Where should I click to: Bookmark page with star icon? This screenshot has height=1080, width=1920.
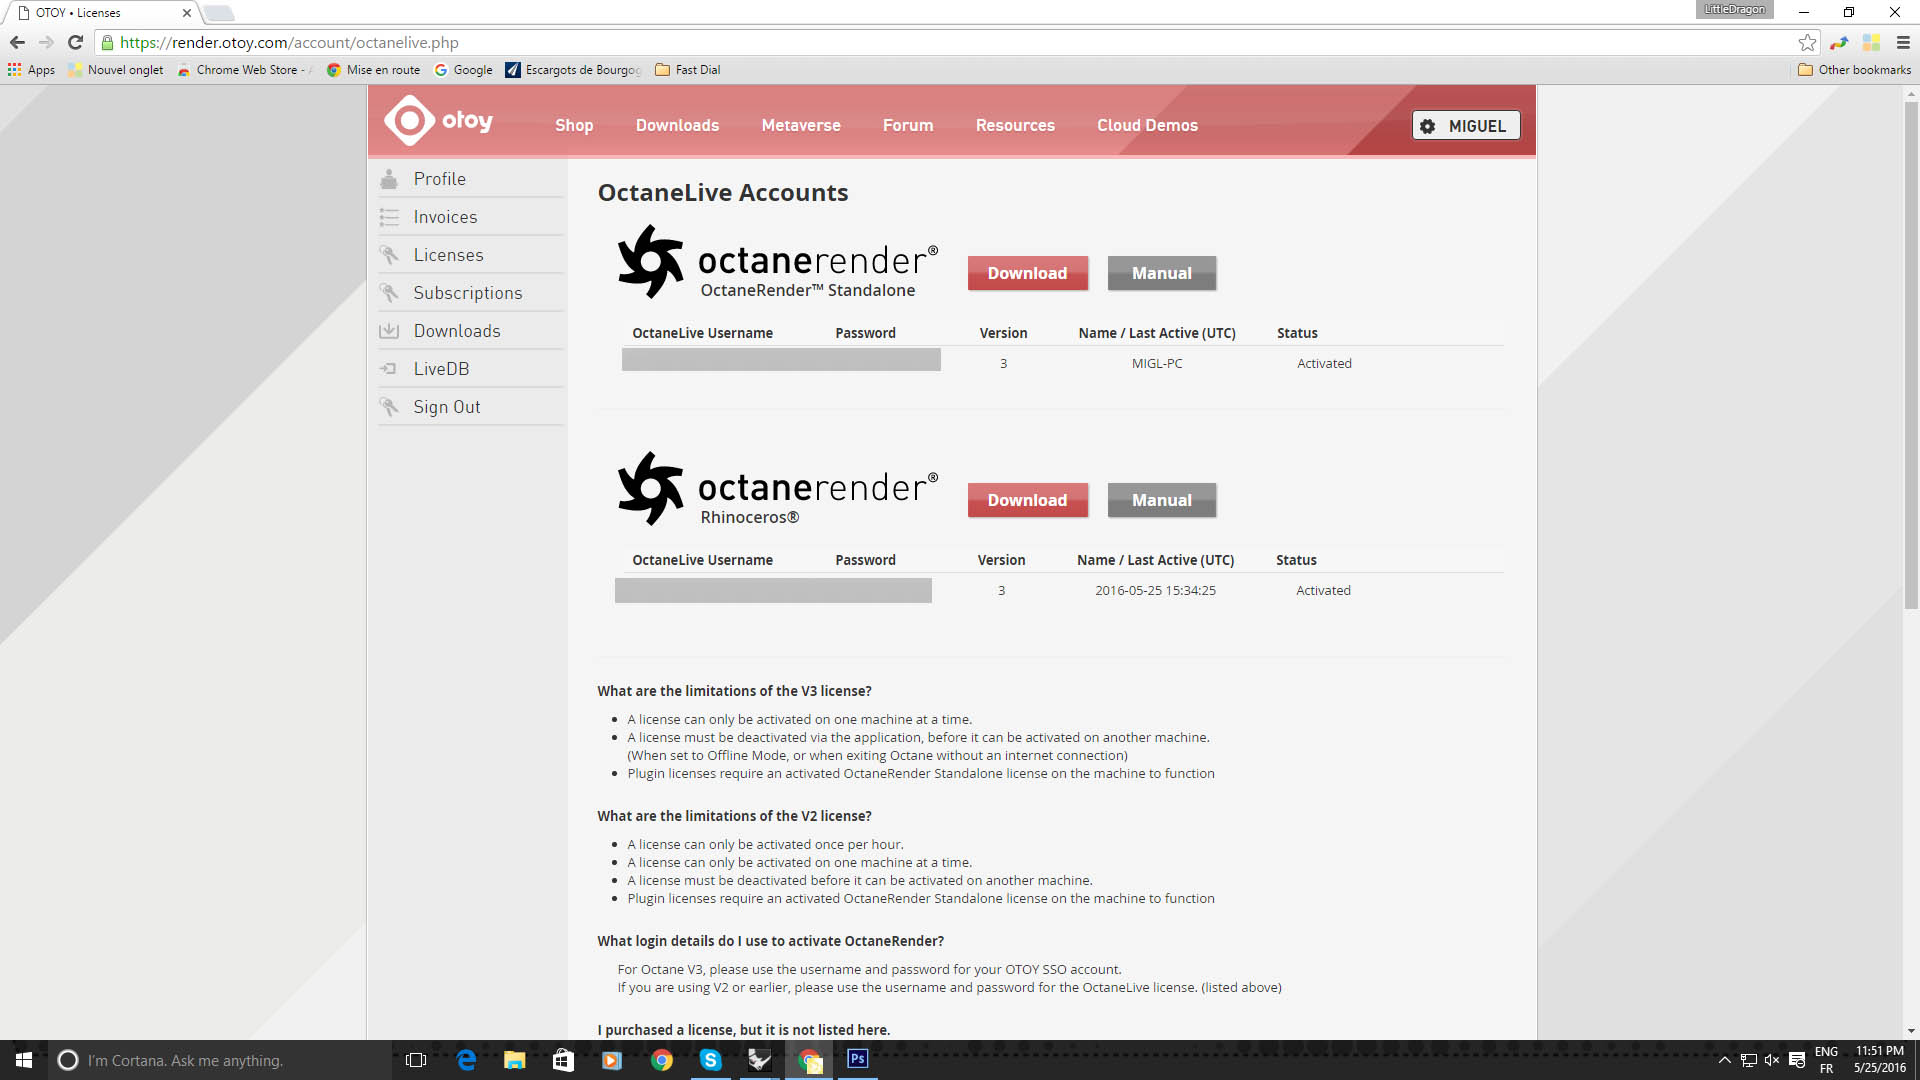(1806, 42)
